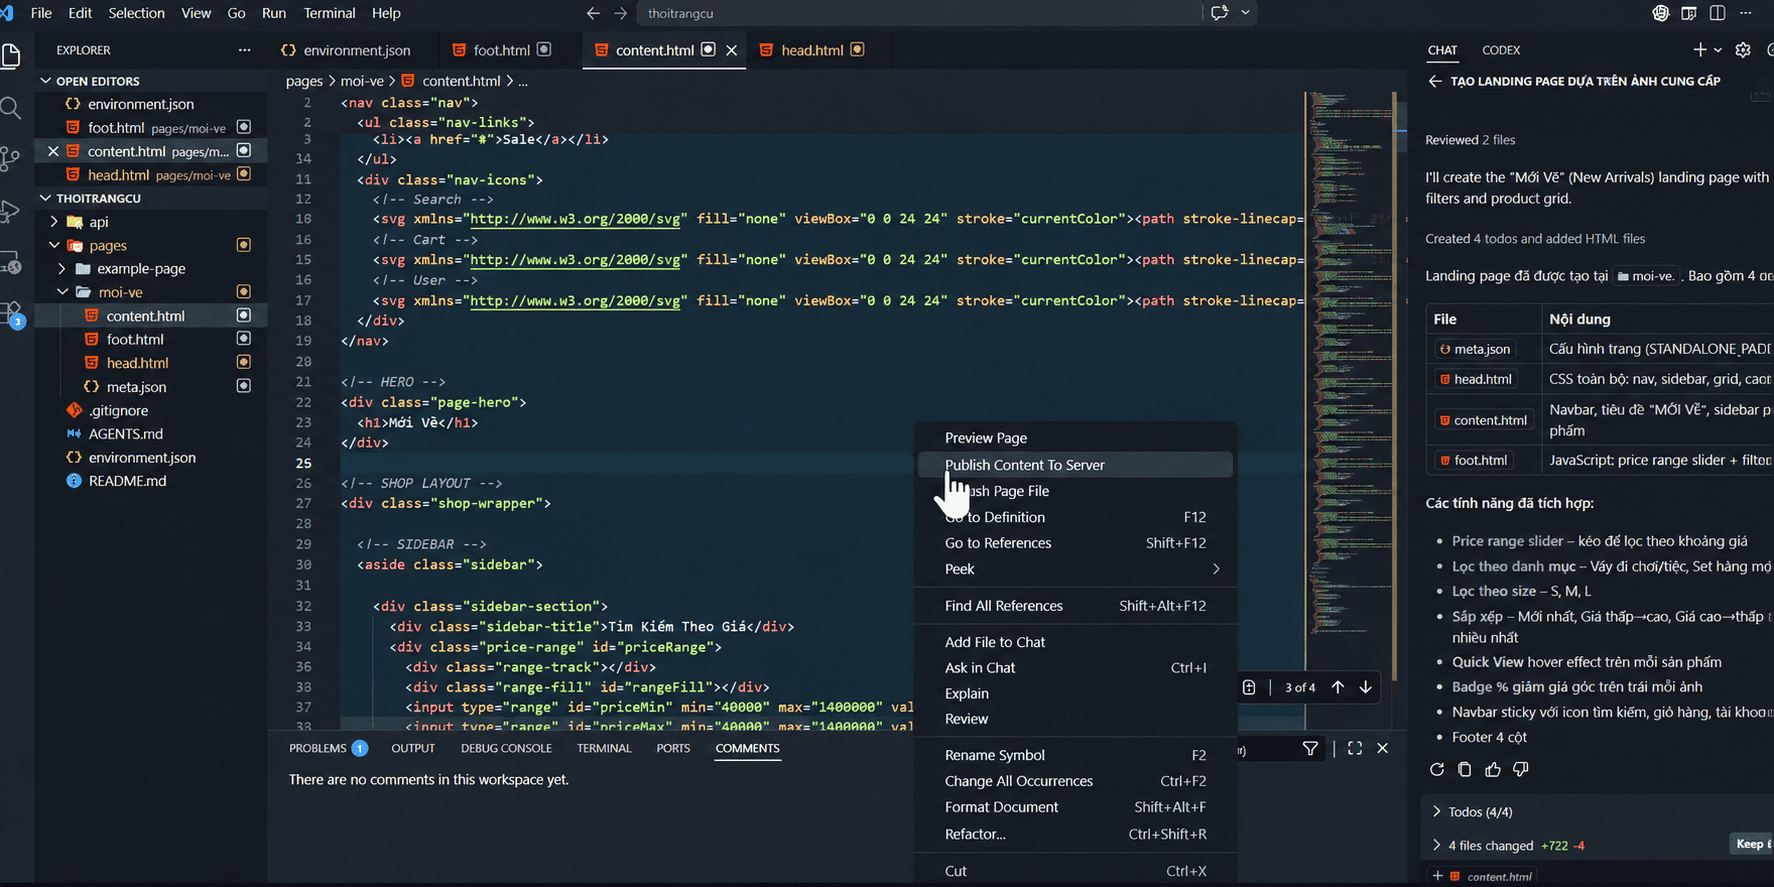1774x887 pixels.
Task: Collapse the Open Editors section
Action: pos(45,81)
